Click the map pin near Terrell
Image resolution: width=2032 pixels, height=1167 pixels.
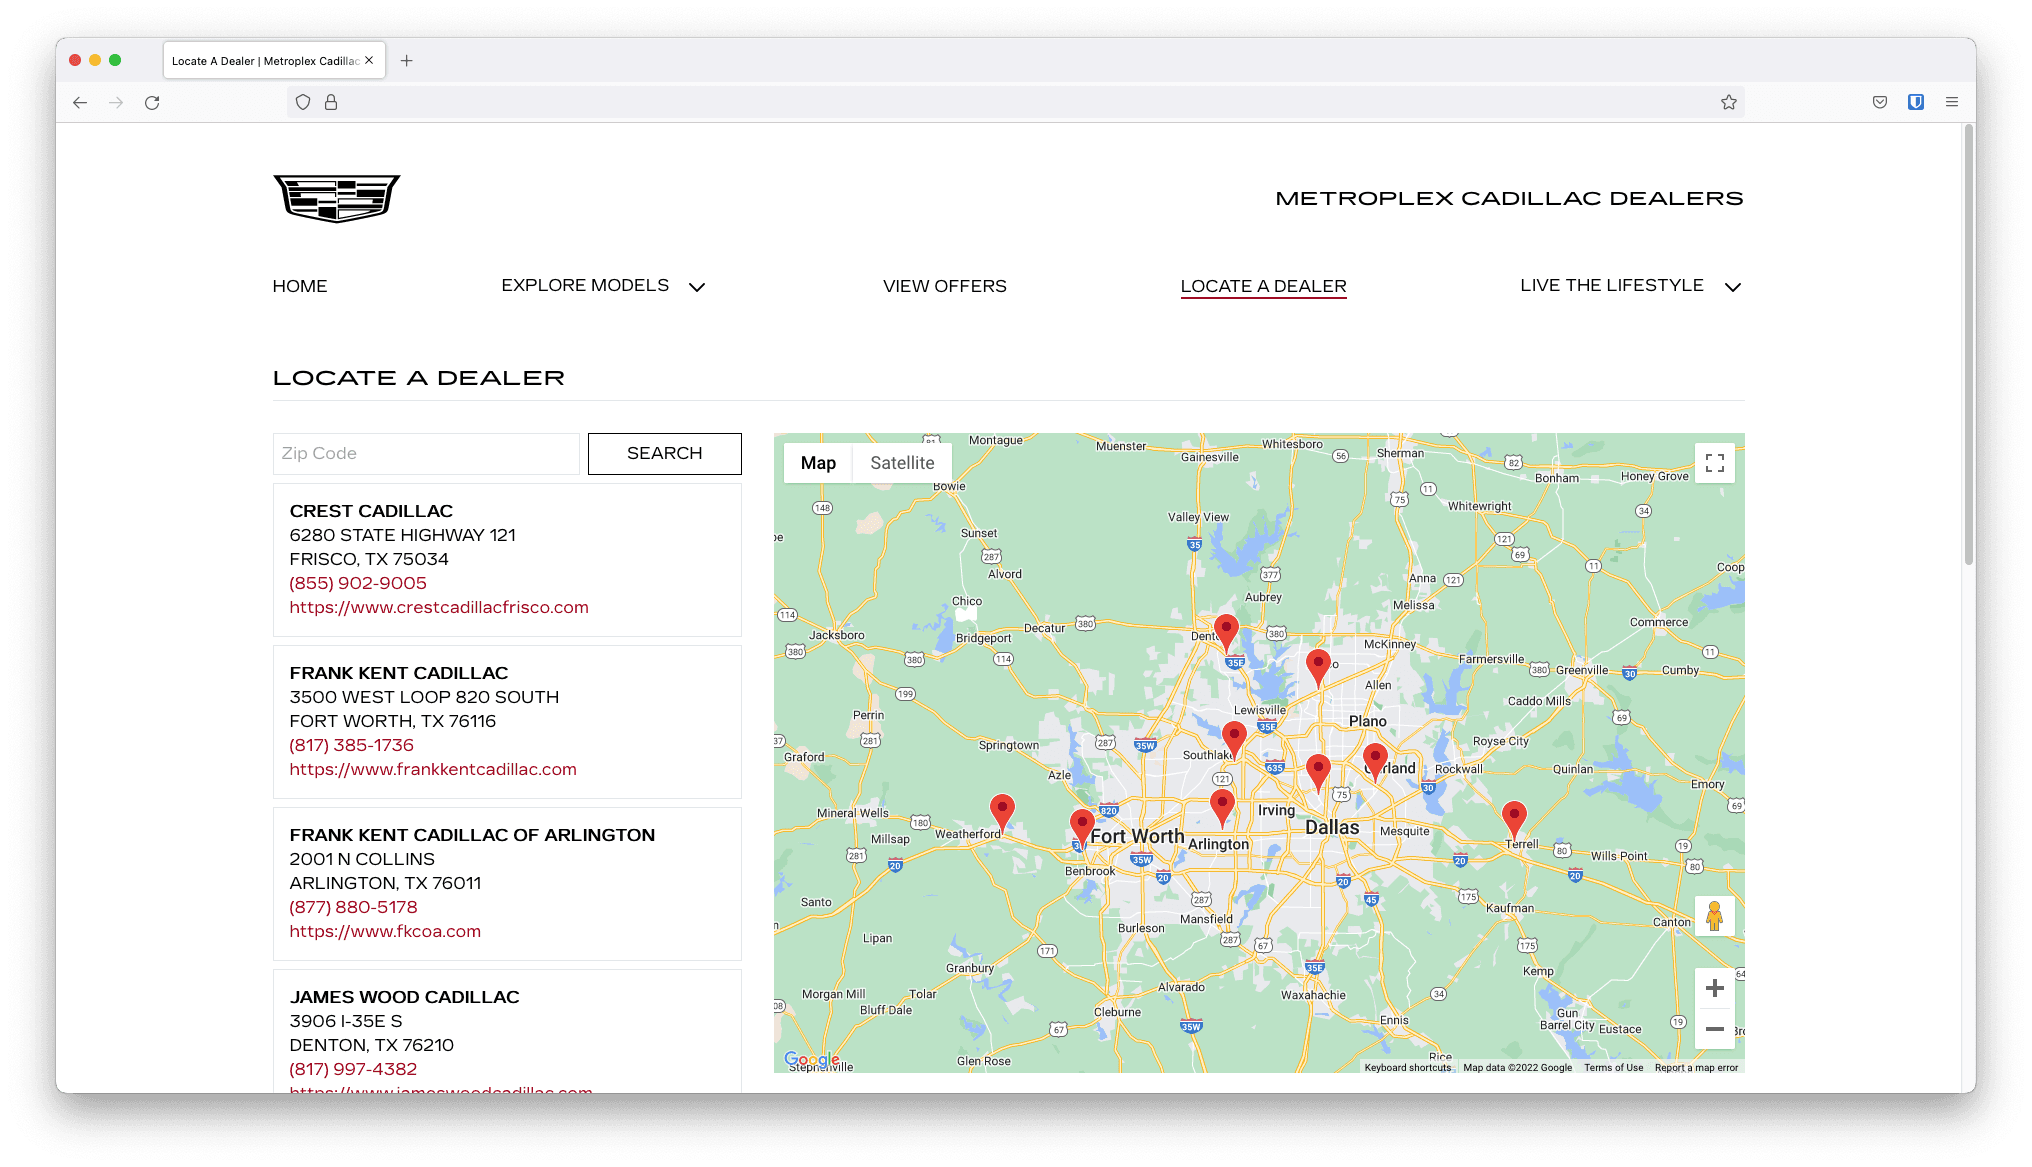coord(1515,820)
